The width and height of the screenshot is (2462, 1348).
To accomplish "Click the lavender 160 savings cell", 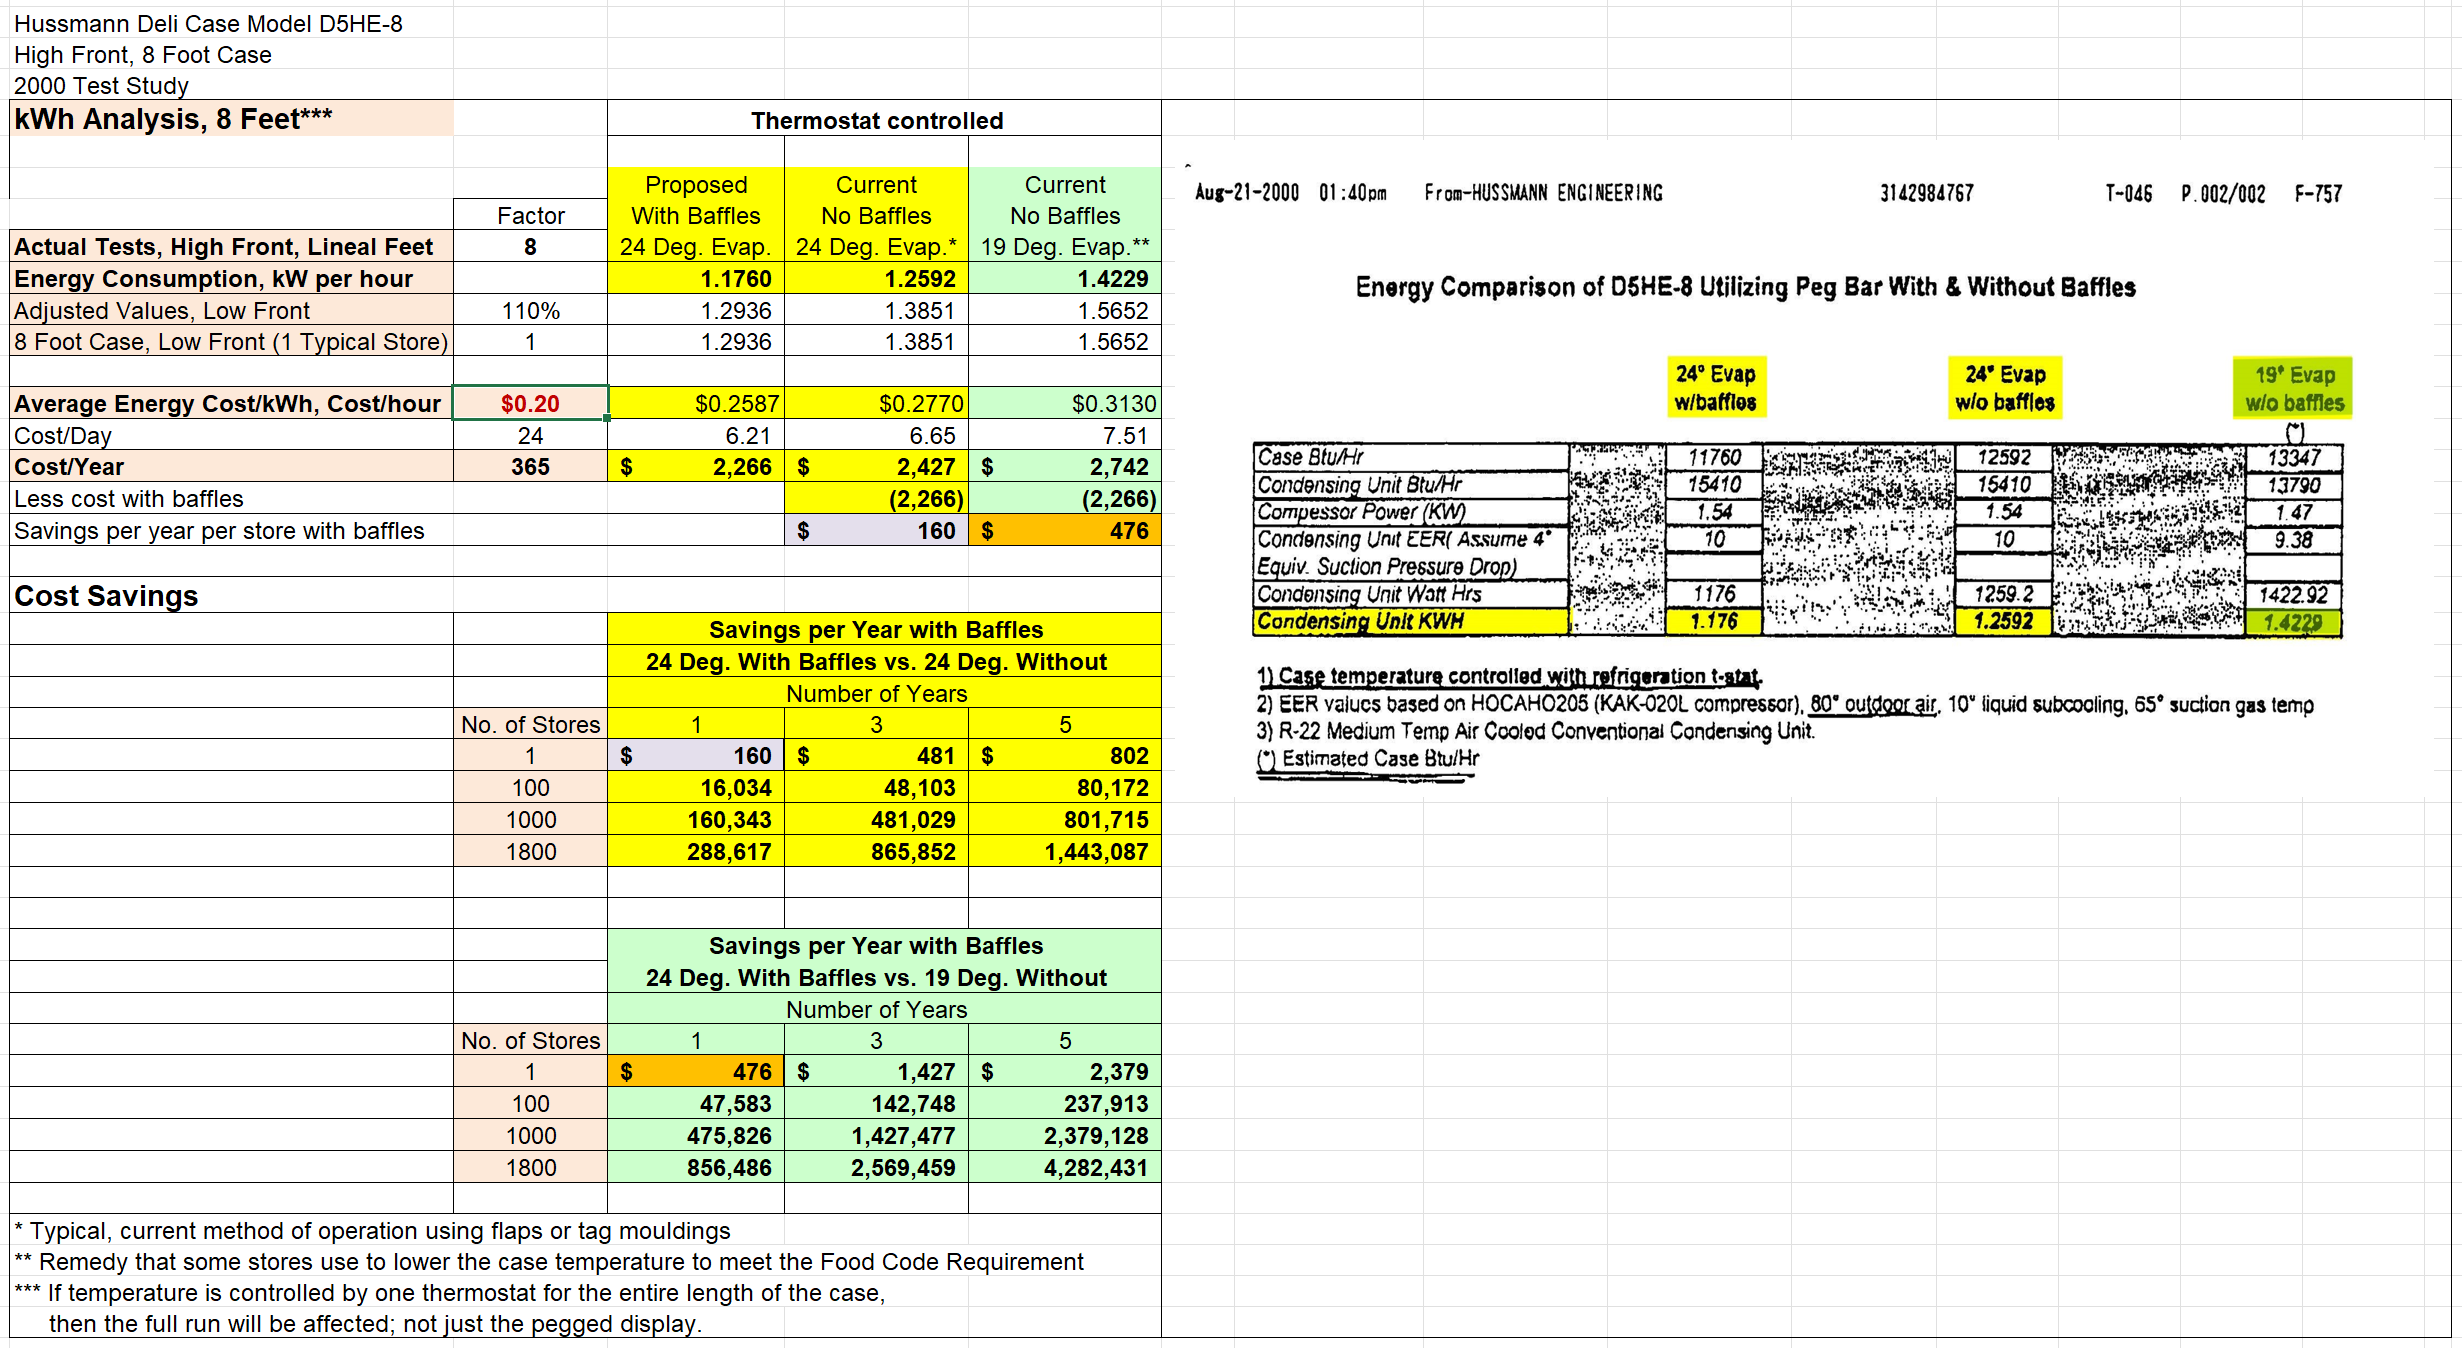I will [x=876, y=530].
